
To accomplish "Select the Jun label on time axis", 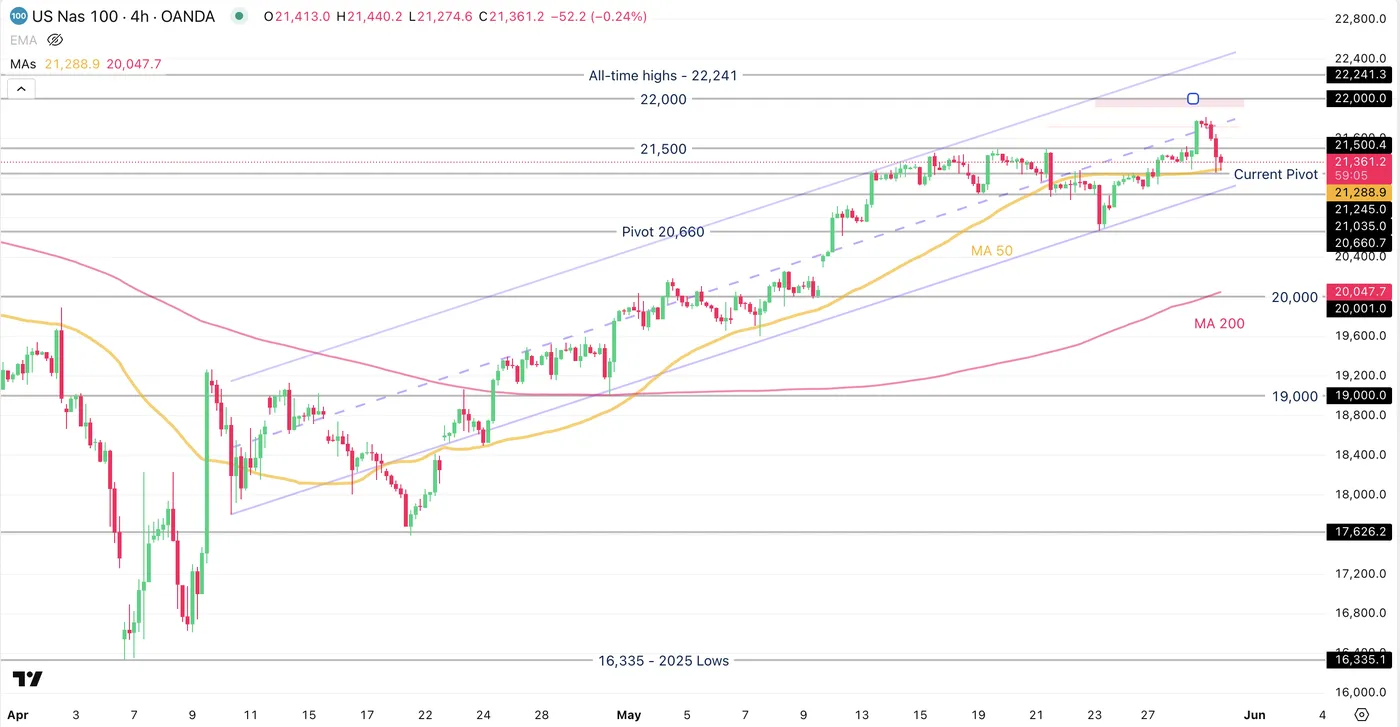I will point(1254,715).
